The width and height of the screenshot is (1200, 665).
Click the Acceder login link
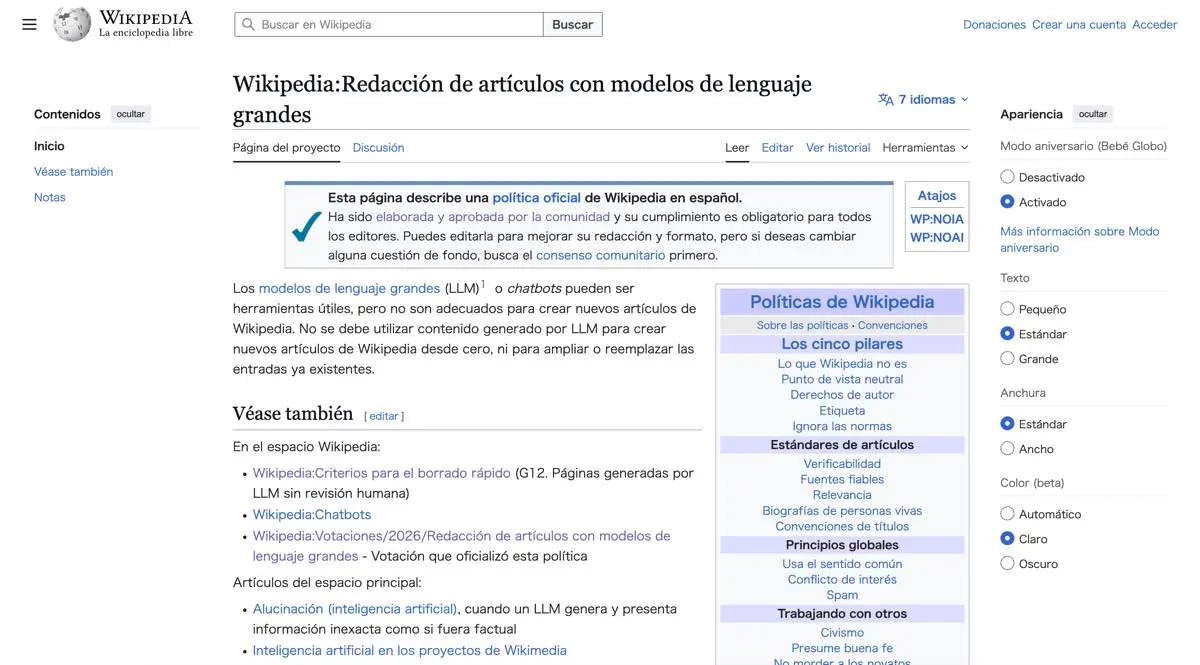[1154, 24]
